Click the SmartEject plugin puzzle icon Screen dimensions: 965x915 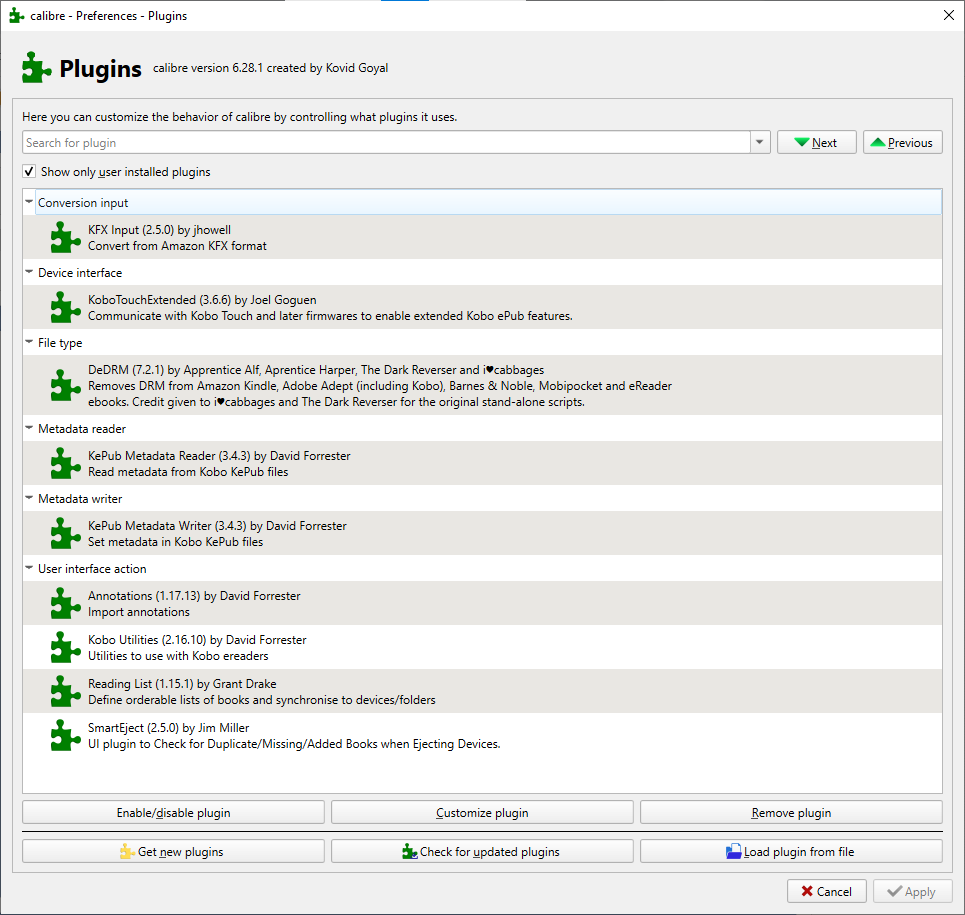click(x=66, y=735)
